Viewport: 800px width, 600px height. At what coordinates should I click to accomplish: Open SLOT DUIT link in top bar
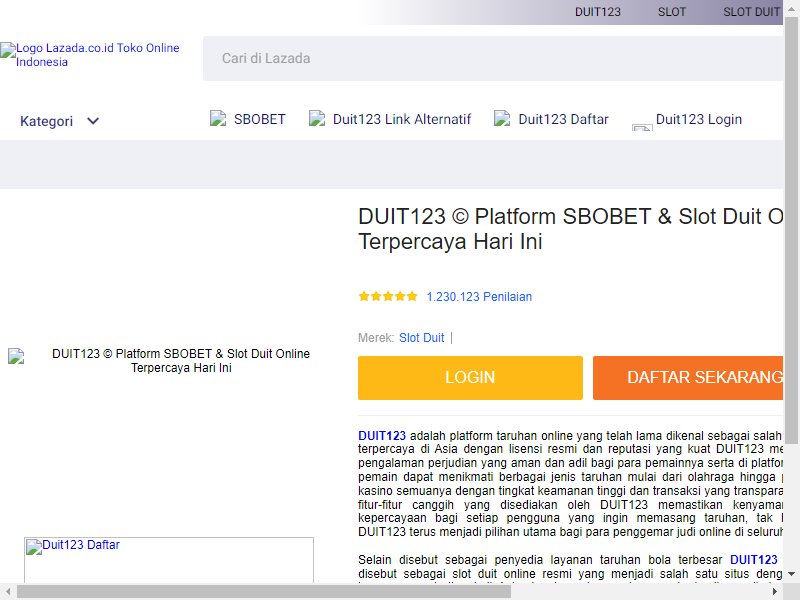pos(752,12)
